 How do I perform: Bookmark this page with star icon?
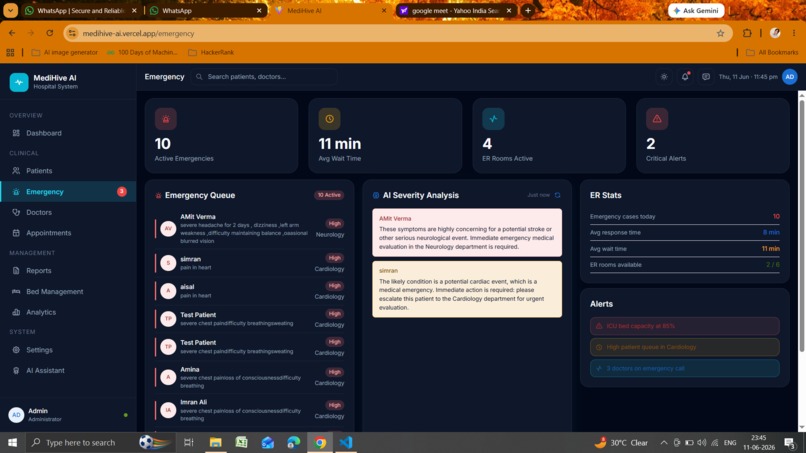[720, 33]
